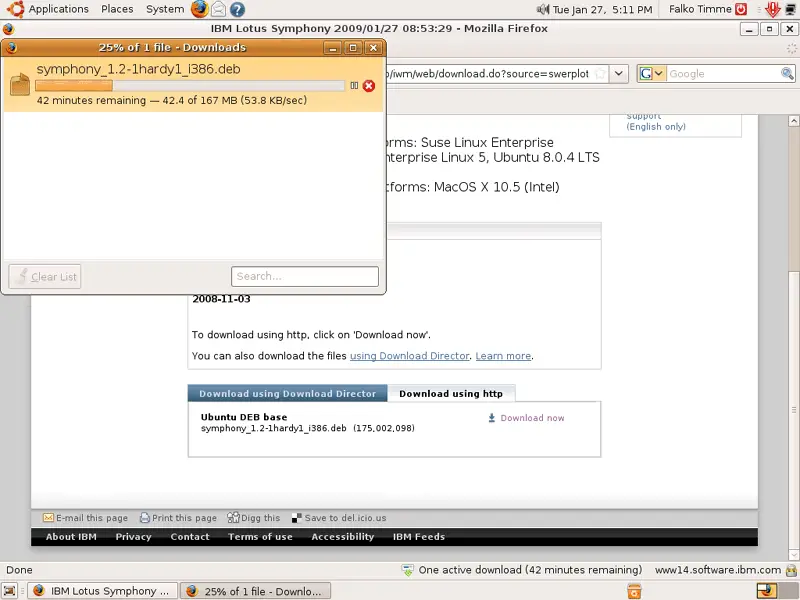Open the search engine selector dropdown
The width and height of the screenshot is (800, 600).
[652, 74]
